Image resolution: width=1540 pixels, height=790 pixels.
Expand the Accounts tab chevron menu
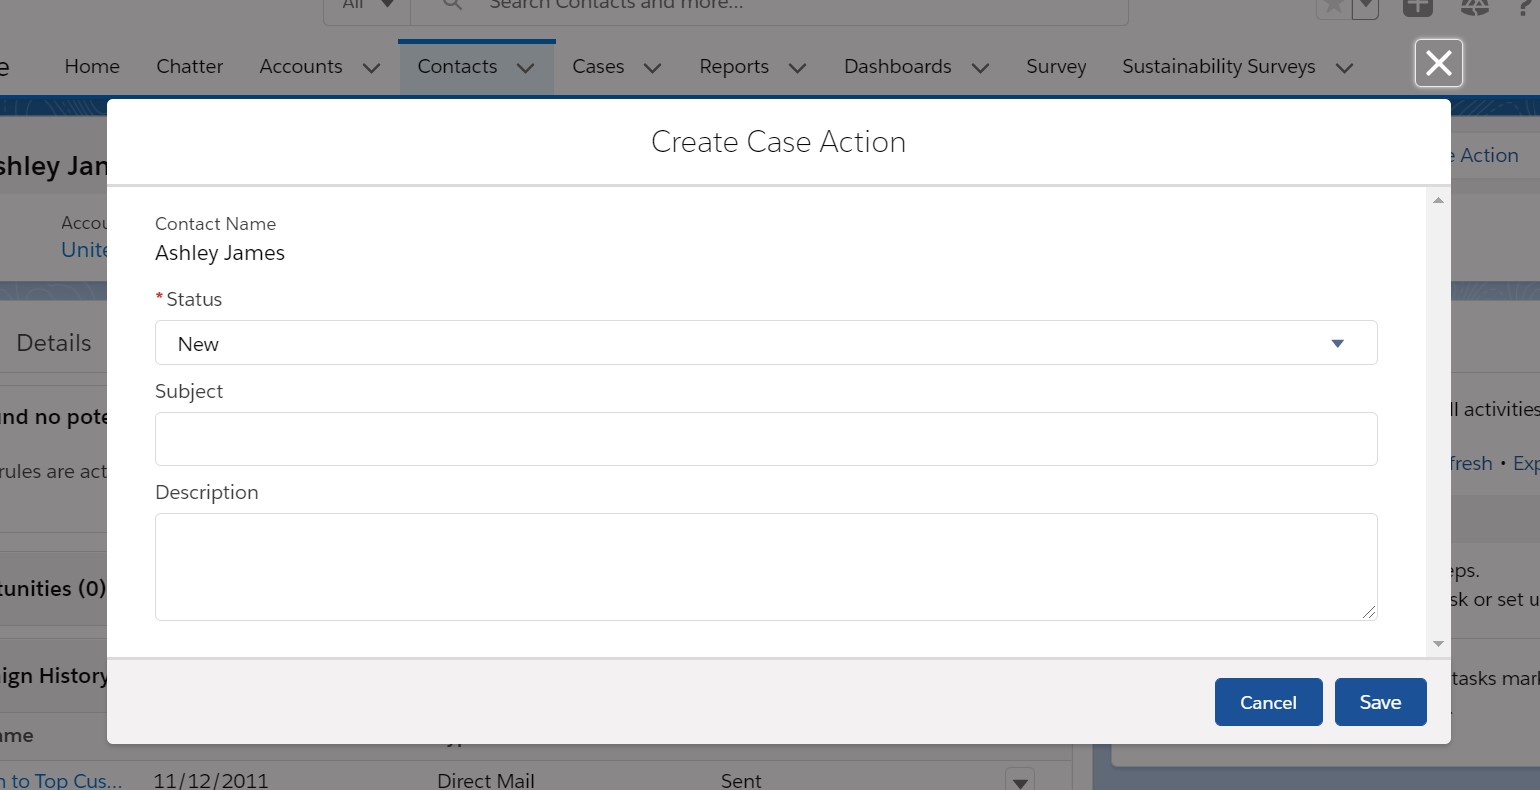[x=371, y=68]
